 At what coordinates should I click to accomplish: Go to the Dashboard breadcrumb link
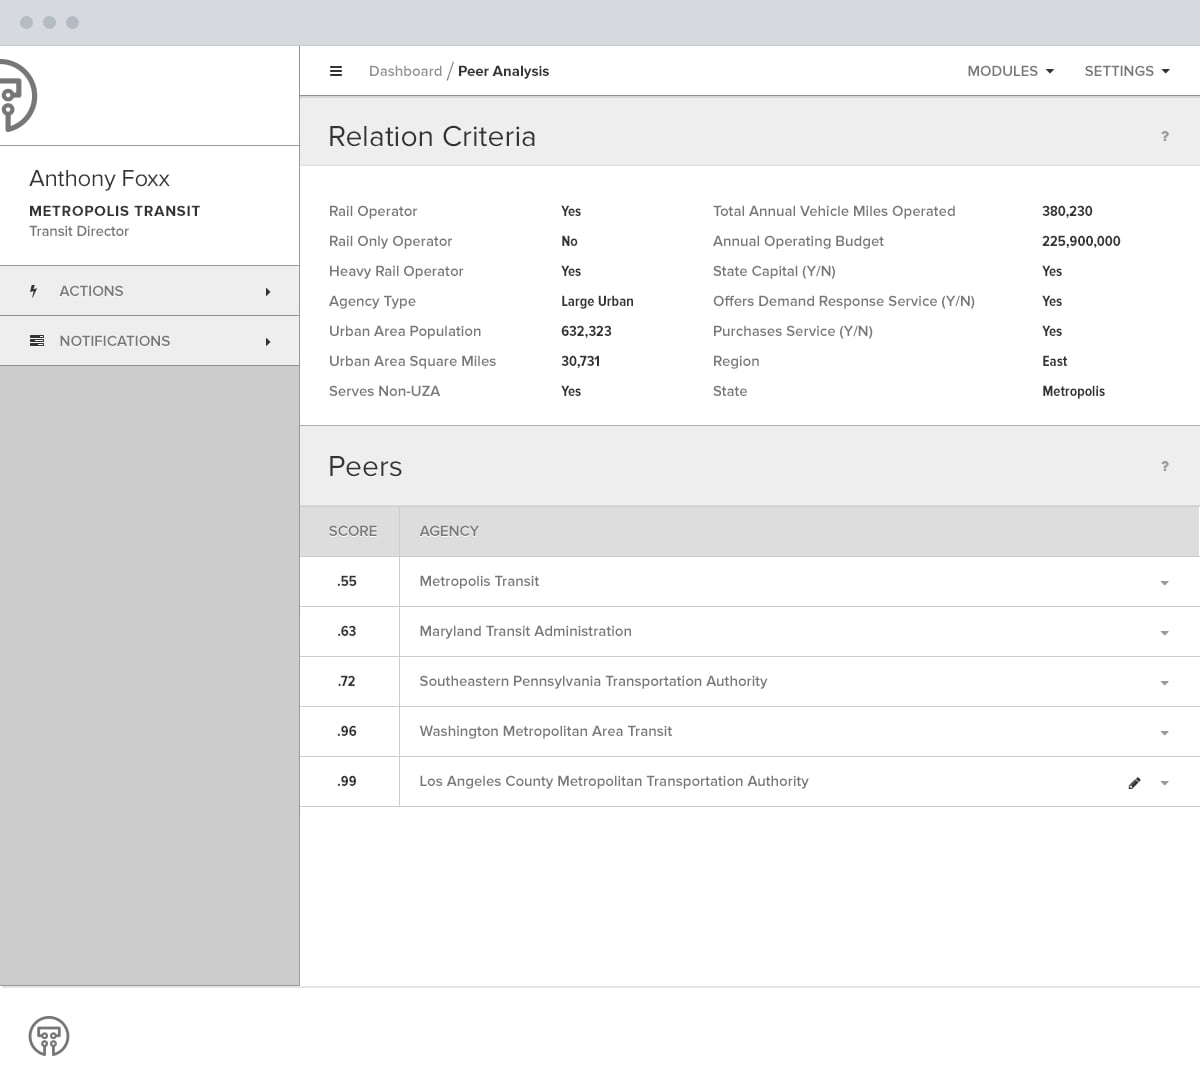tap(405, 71)
